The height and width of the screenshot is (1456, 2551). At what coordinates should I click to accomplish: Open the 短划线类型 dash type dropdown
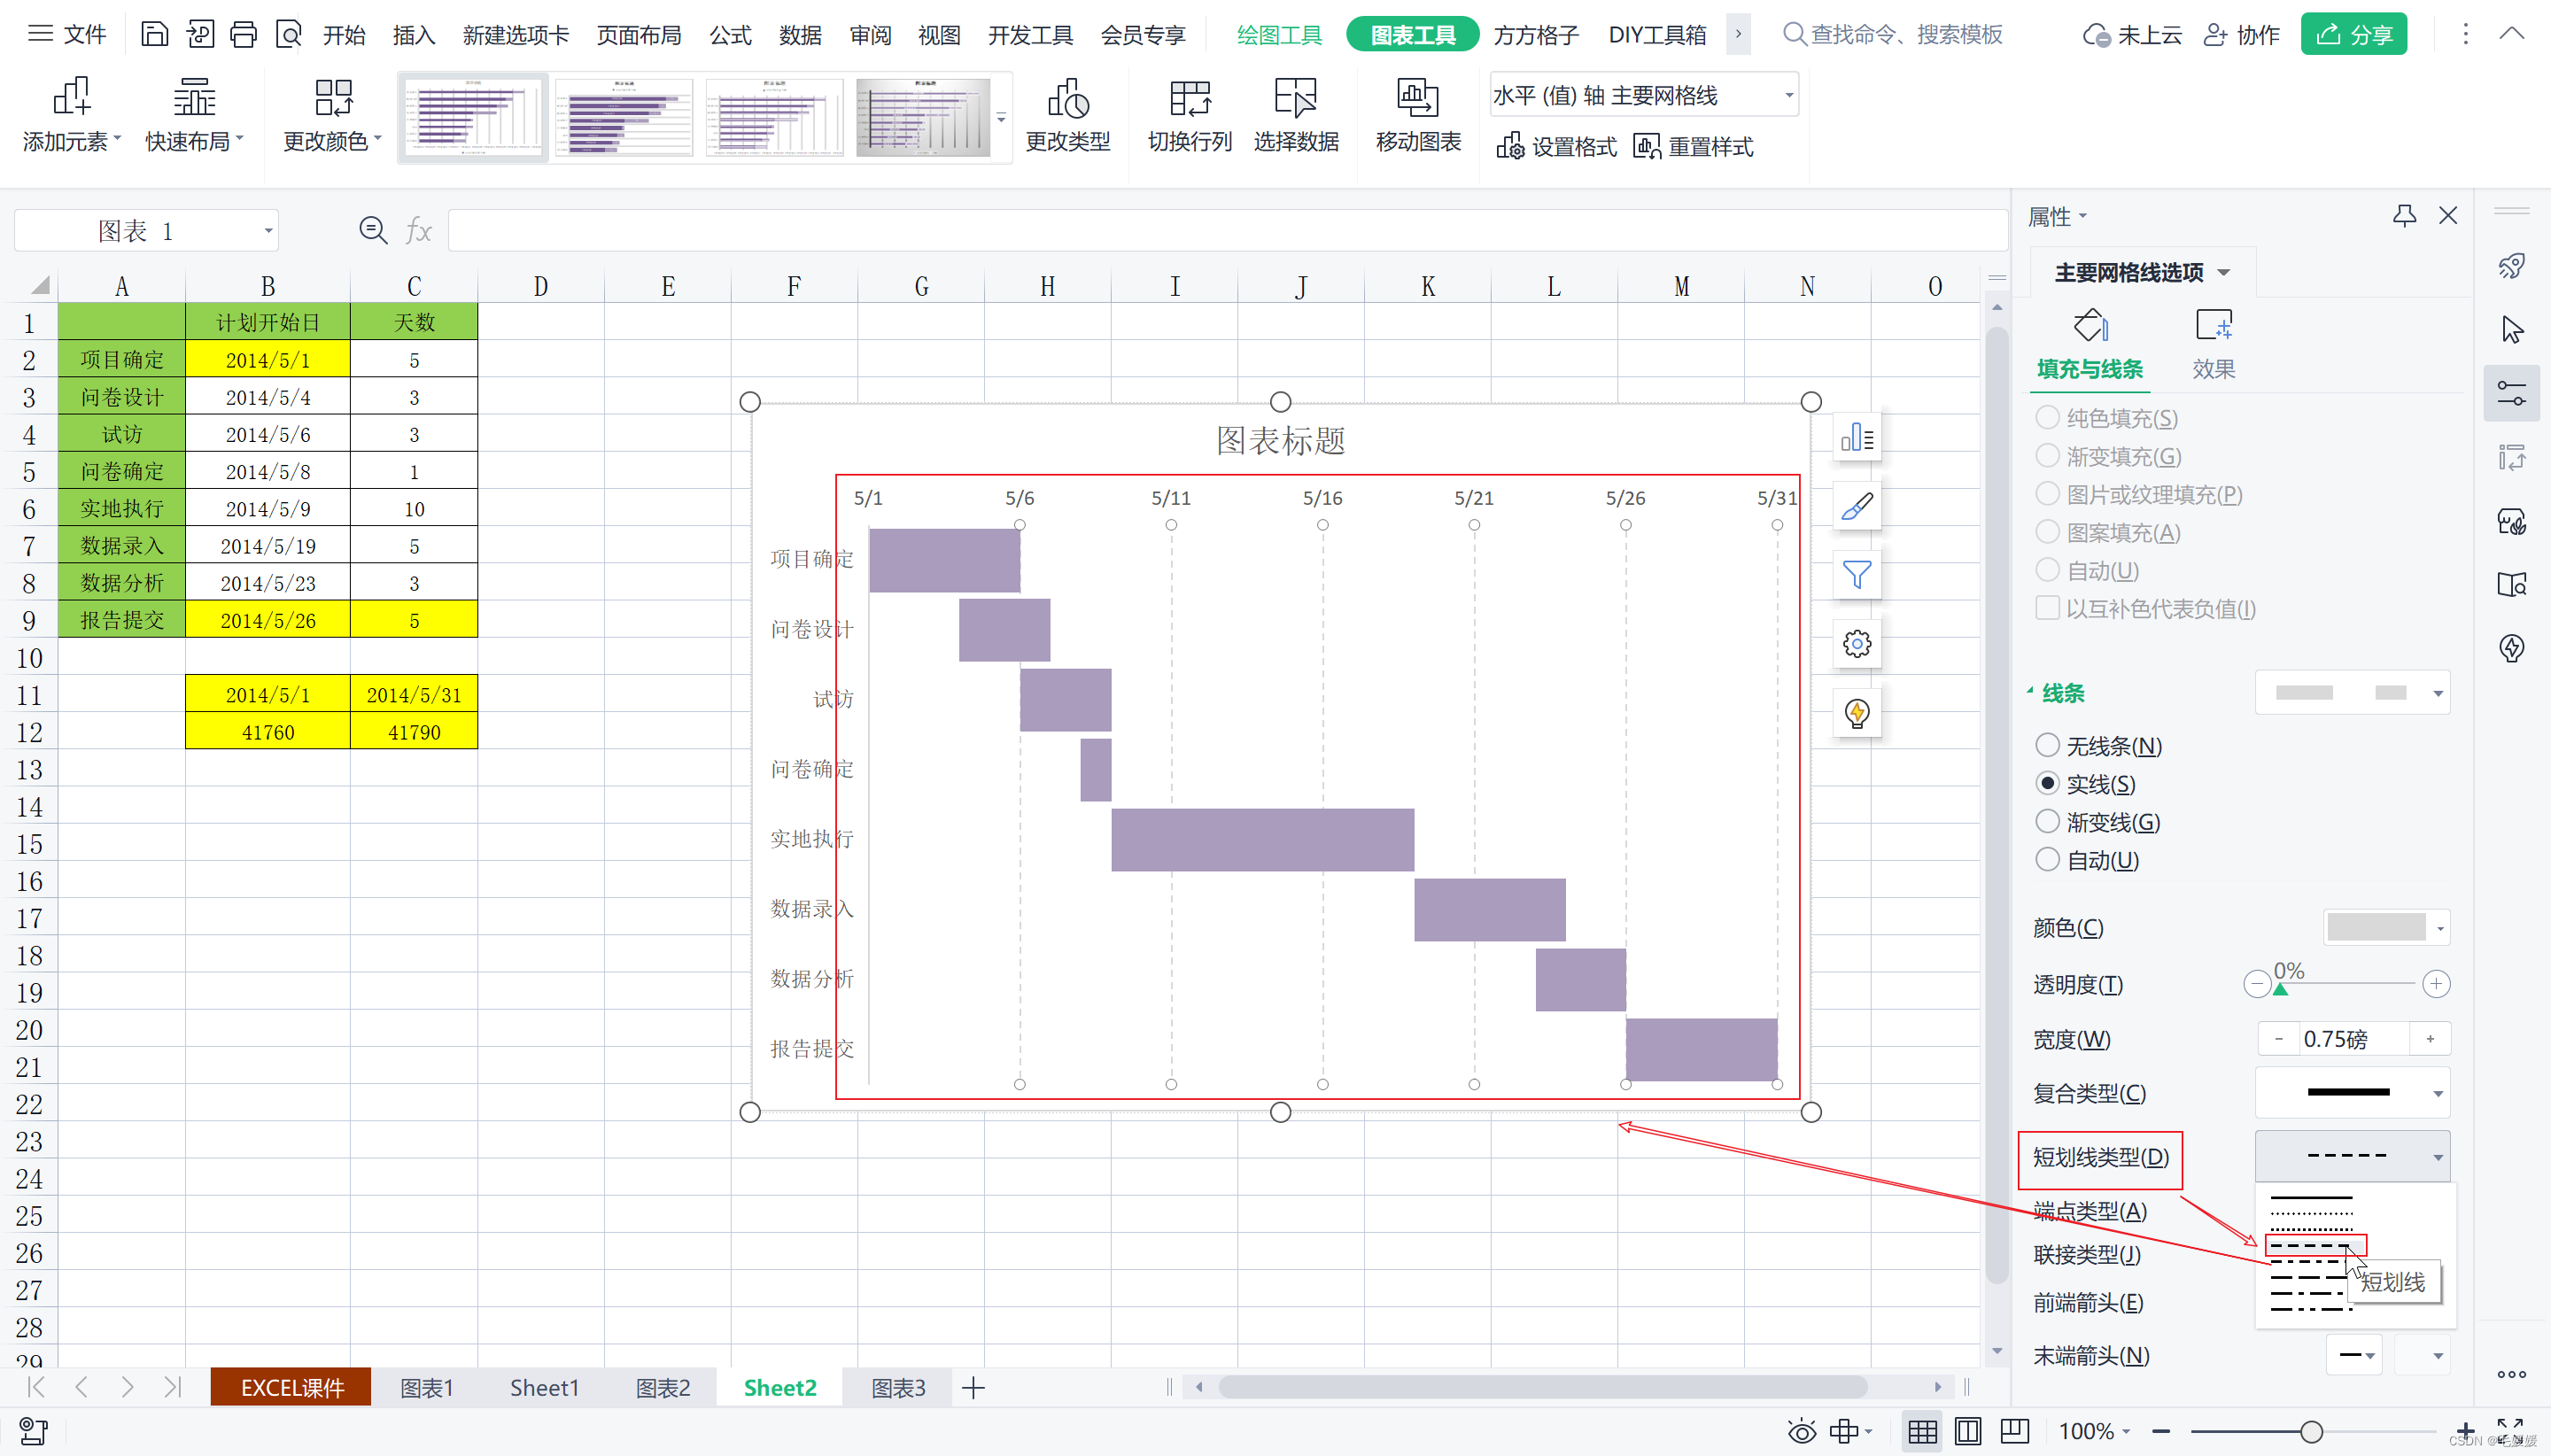click(2352, 1156)
